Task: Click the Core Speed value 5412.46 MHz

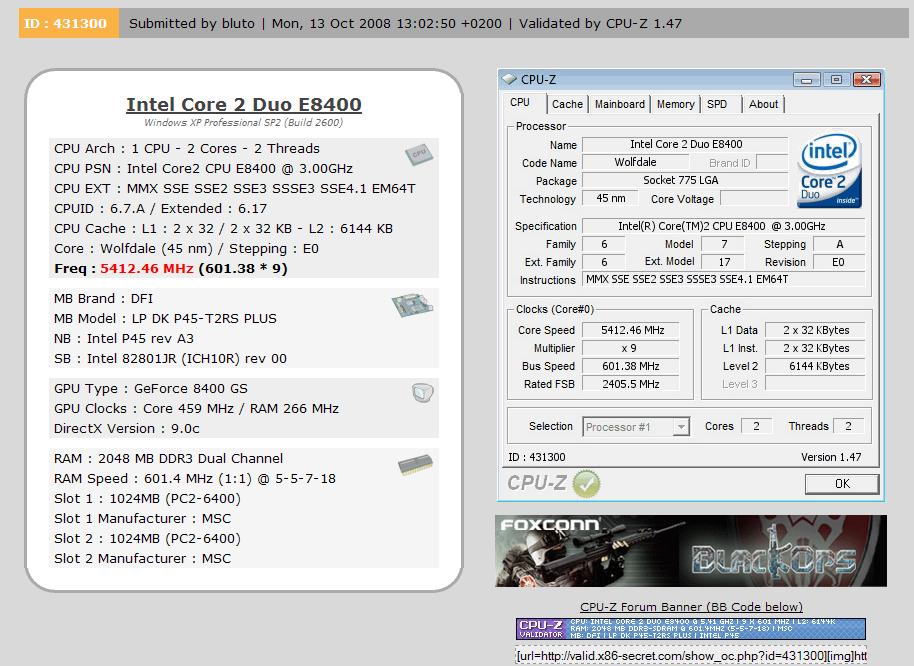Action: 631,330
